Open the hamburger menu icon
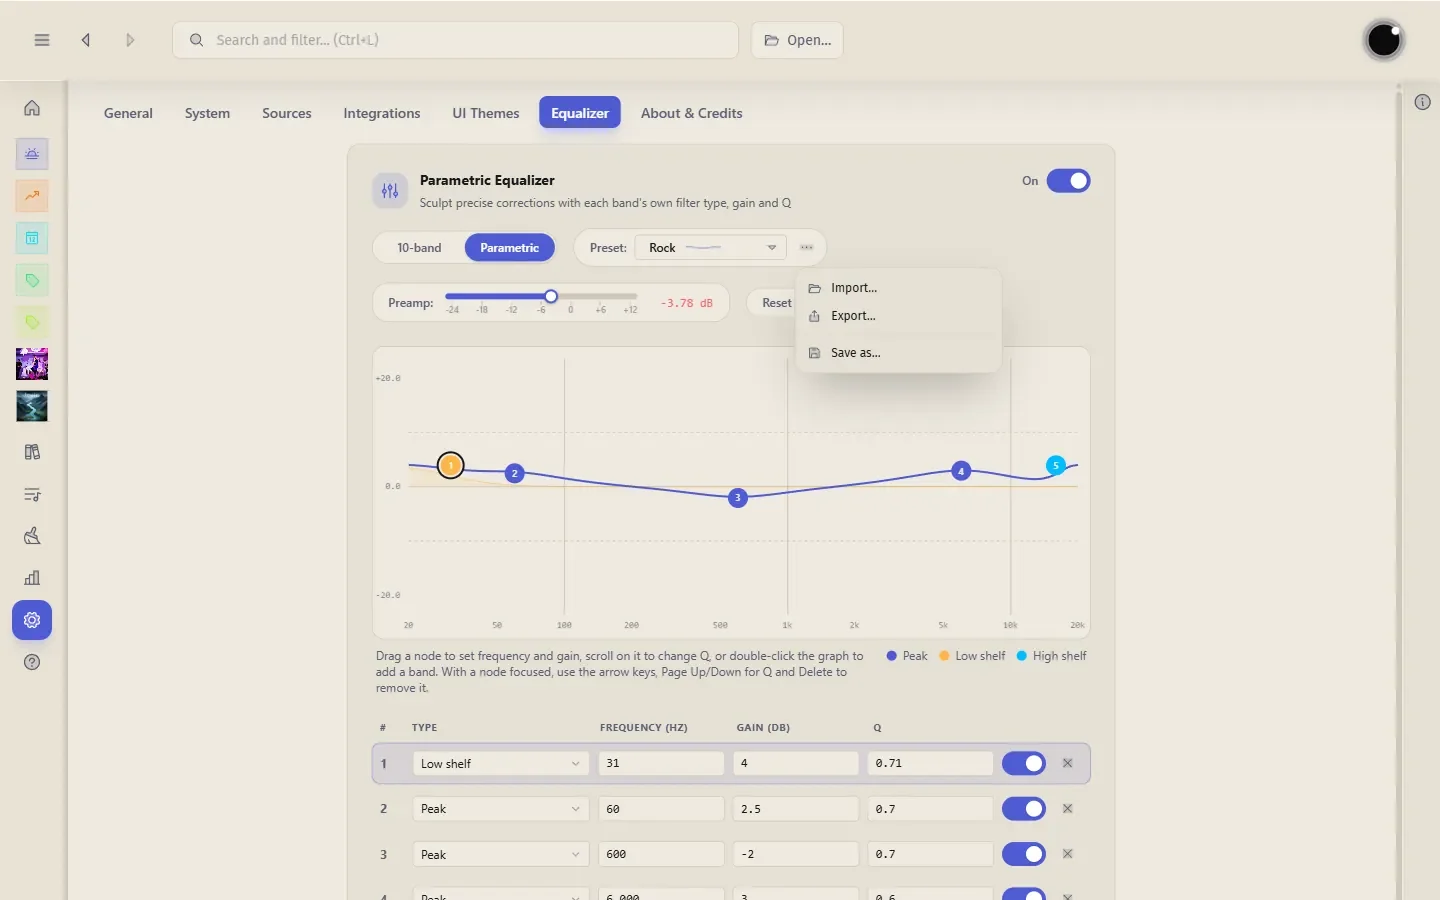1440x900 pixels. 42,40
